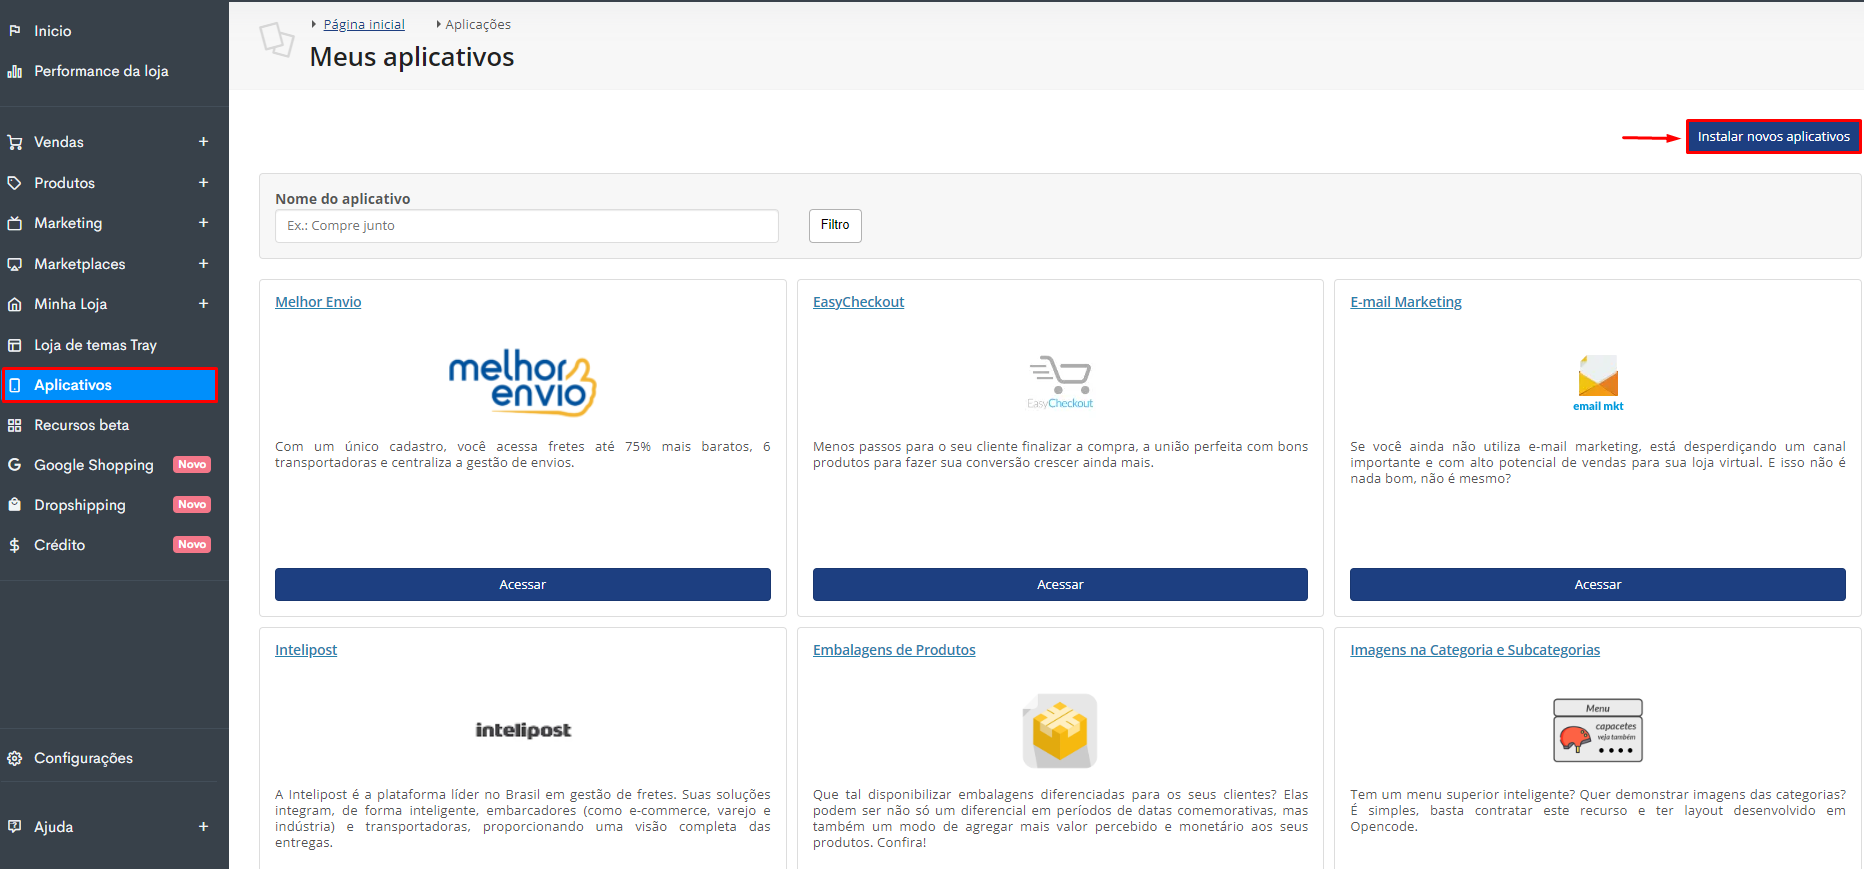This screenshot has width=1864, height=869.
Task: Open the E-mail Marketing title link
Action: [x=1406, y=302]
